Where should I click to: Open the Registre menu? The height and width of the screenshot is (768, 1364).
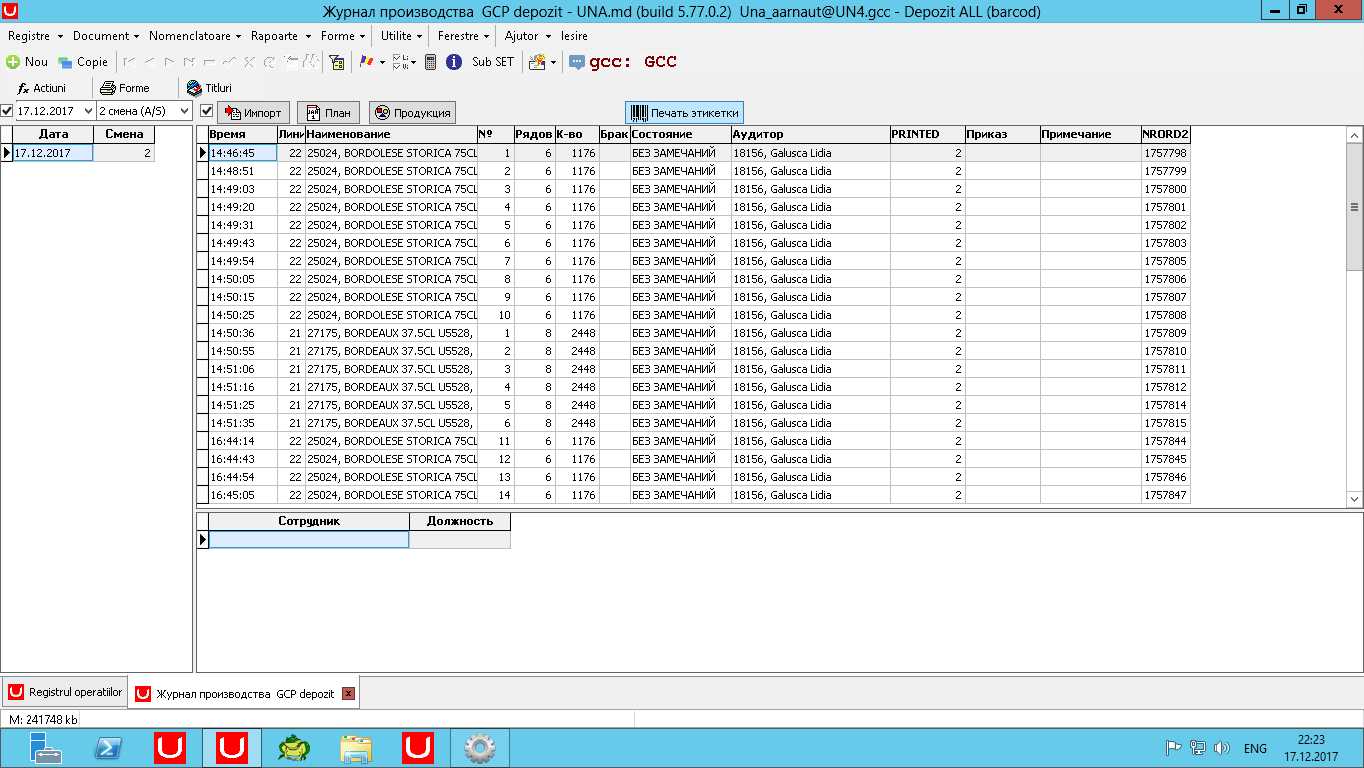33,36
